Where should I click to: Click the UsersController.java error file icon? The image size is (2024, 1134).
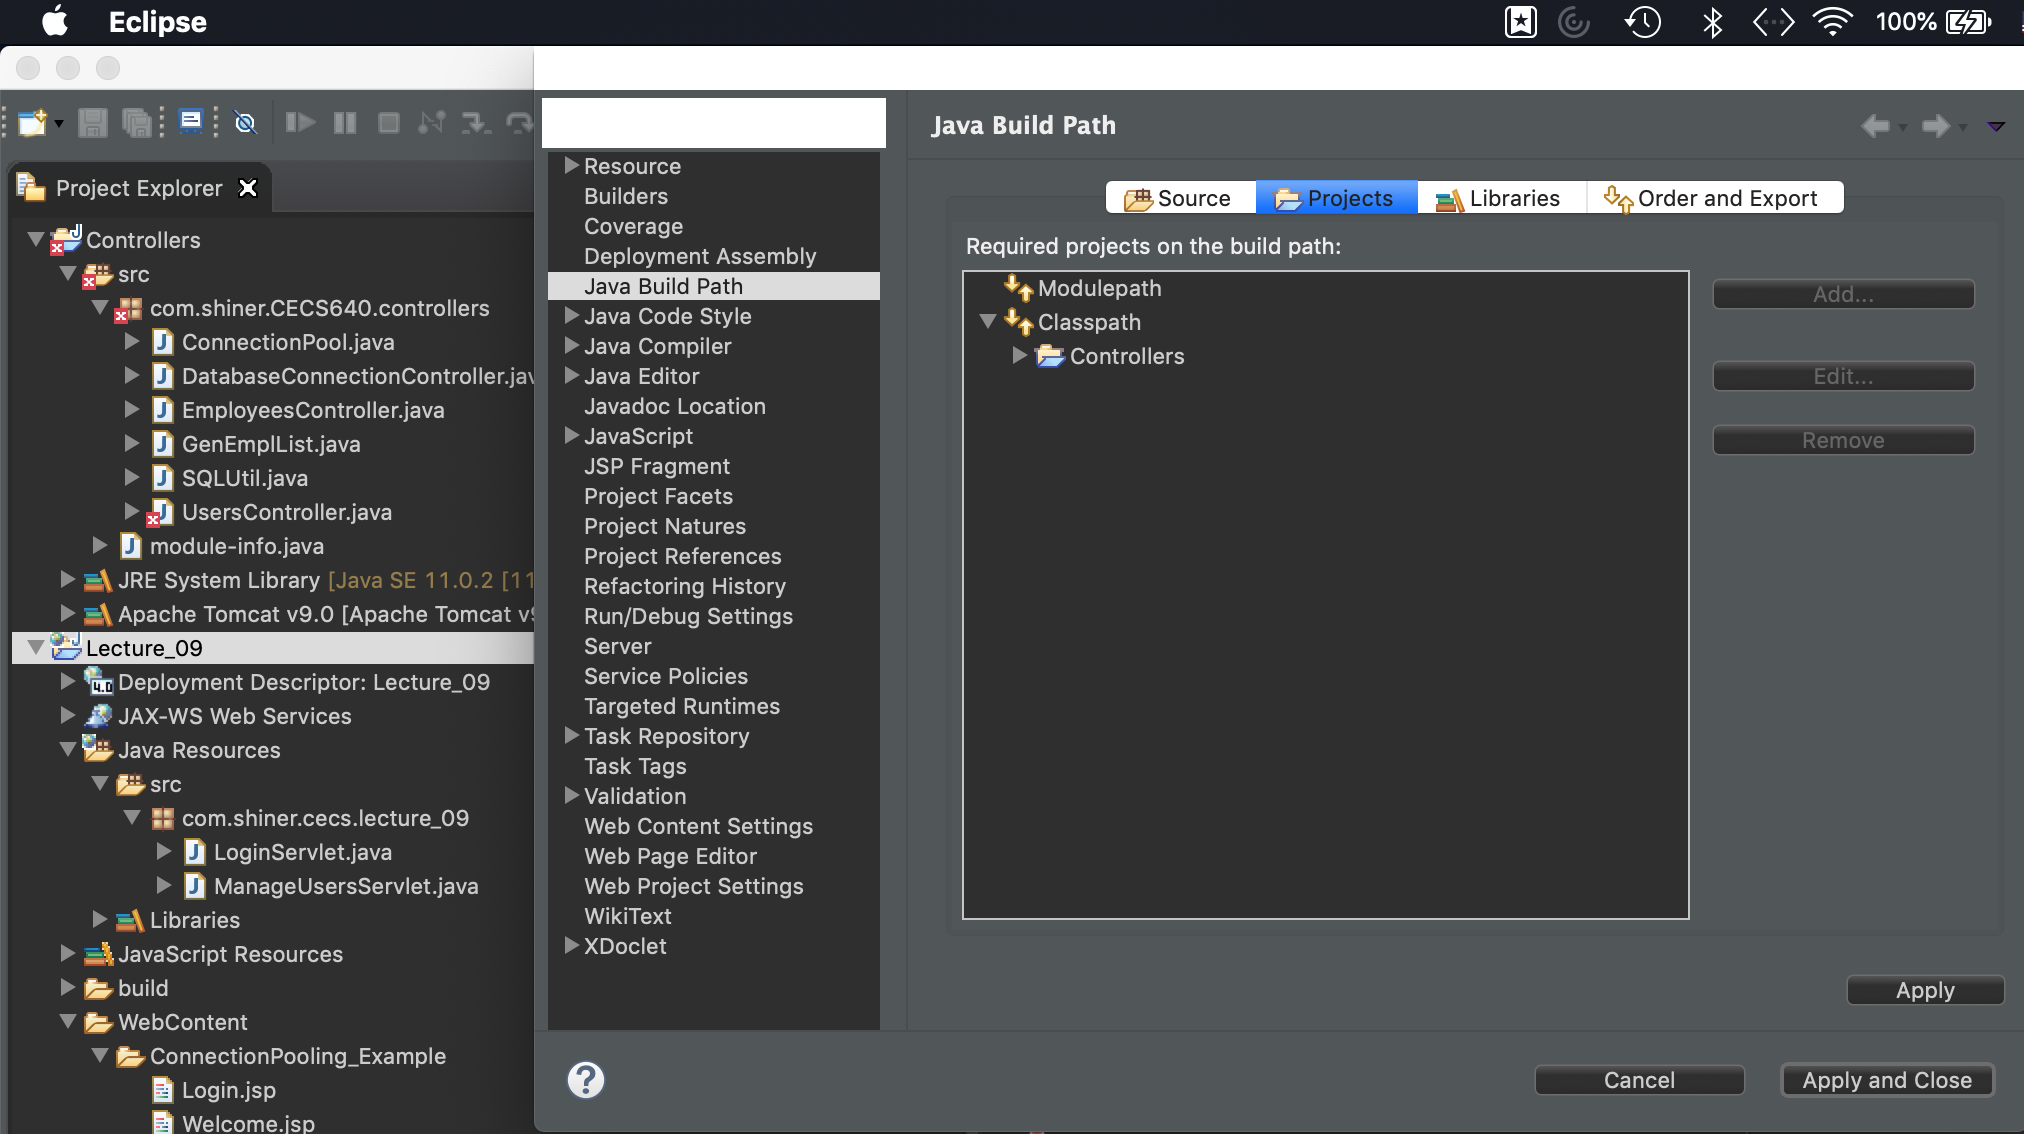161,513
